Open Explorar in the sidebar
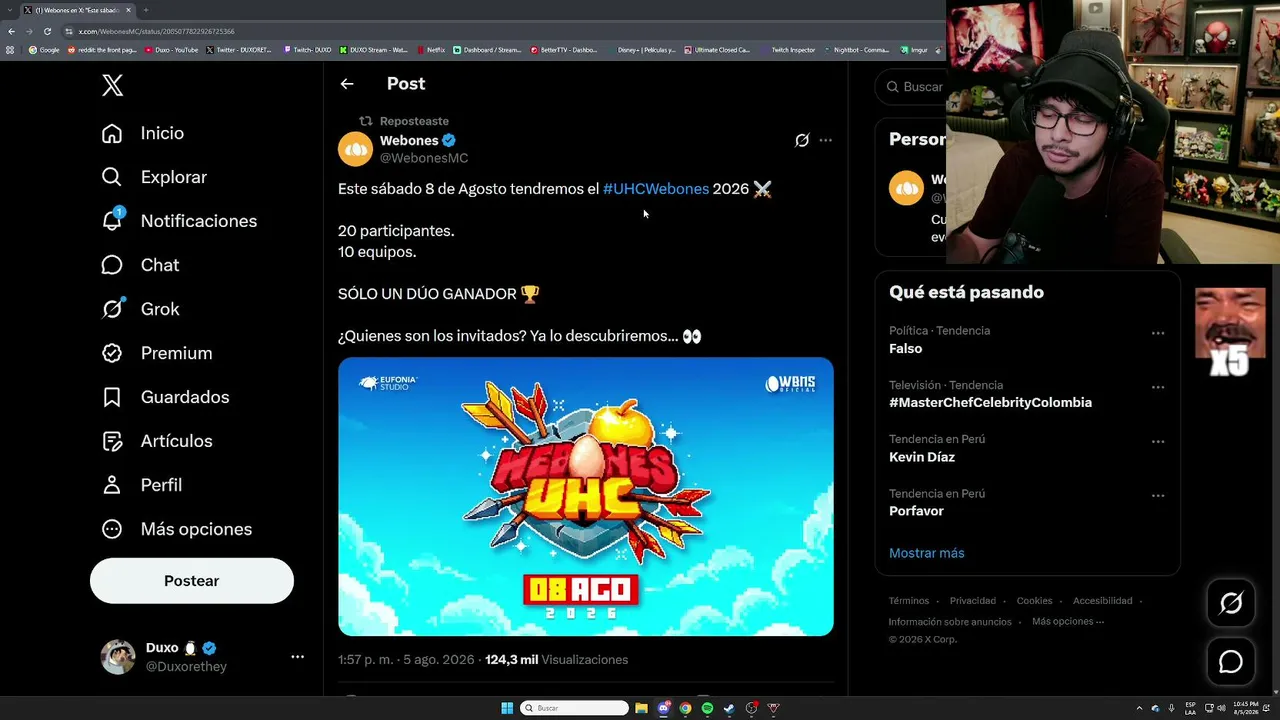 (154, 177)
